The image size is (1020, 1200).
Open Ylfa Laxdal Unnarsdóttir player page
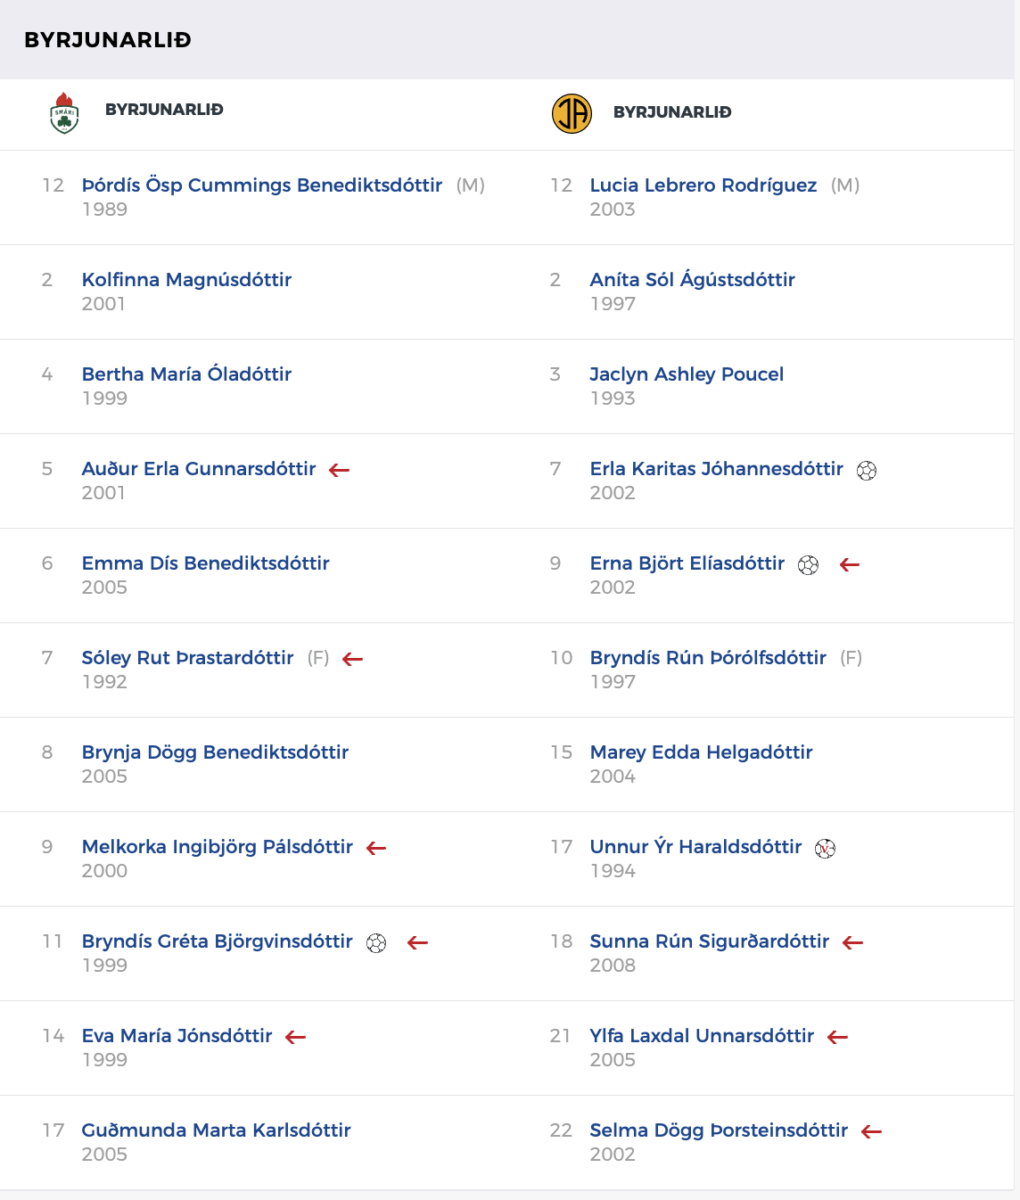tap(702, 1036)
